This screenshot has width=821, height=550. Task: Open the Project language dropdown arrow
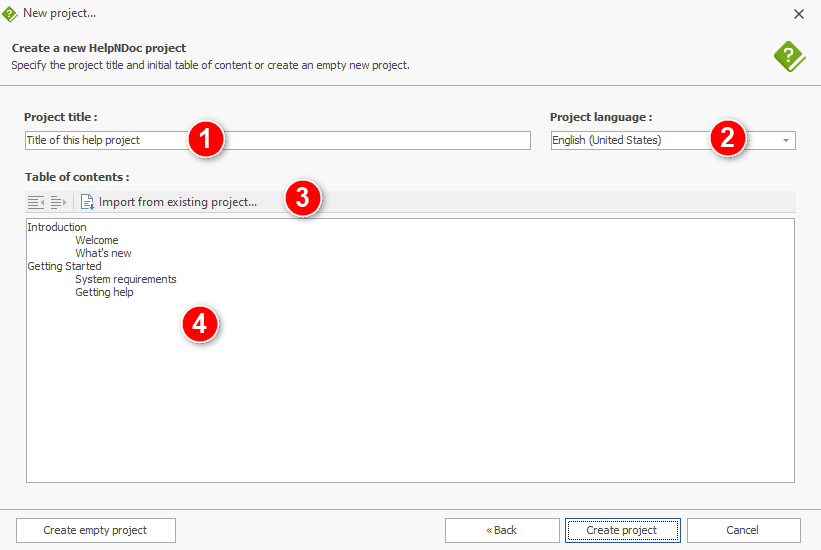pyautogui.click(x=785, y=140)
